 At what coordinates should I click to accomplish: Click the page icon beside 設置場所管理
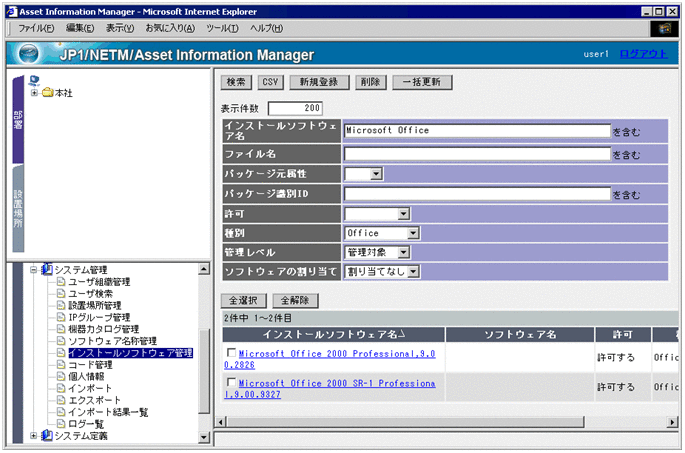pos(61,305)
